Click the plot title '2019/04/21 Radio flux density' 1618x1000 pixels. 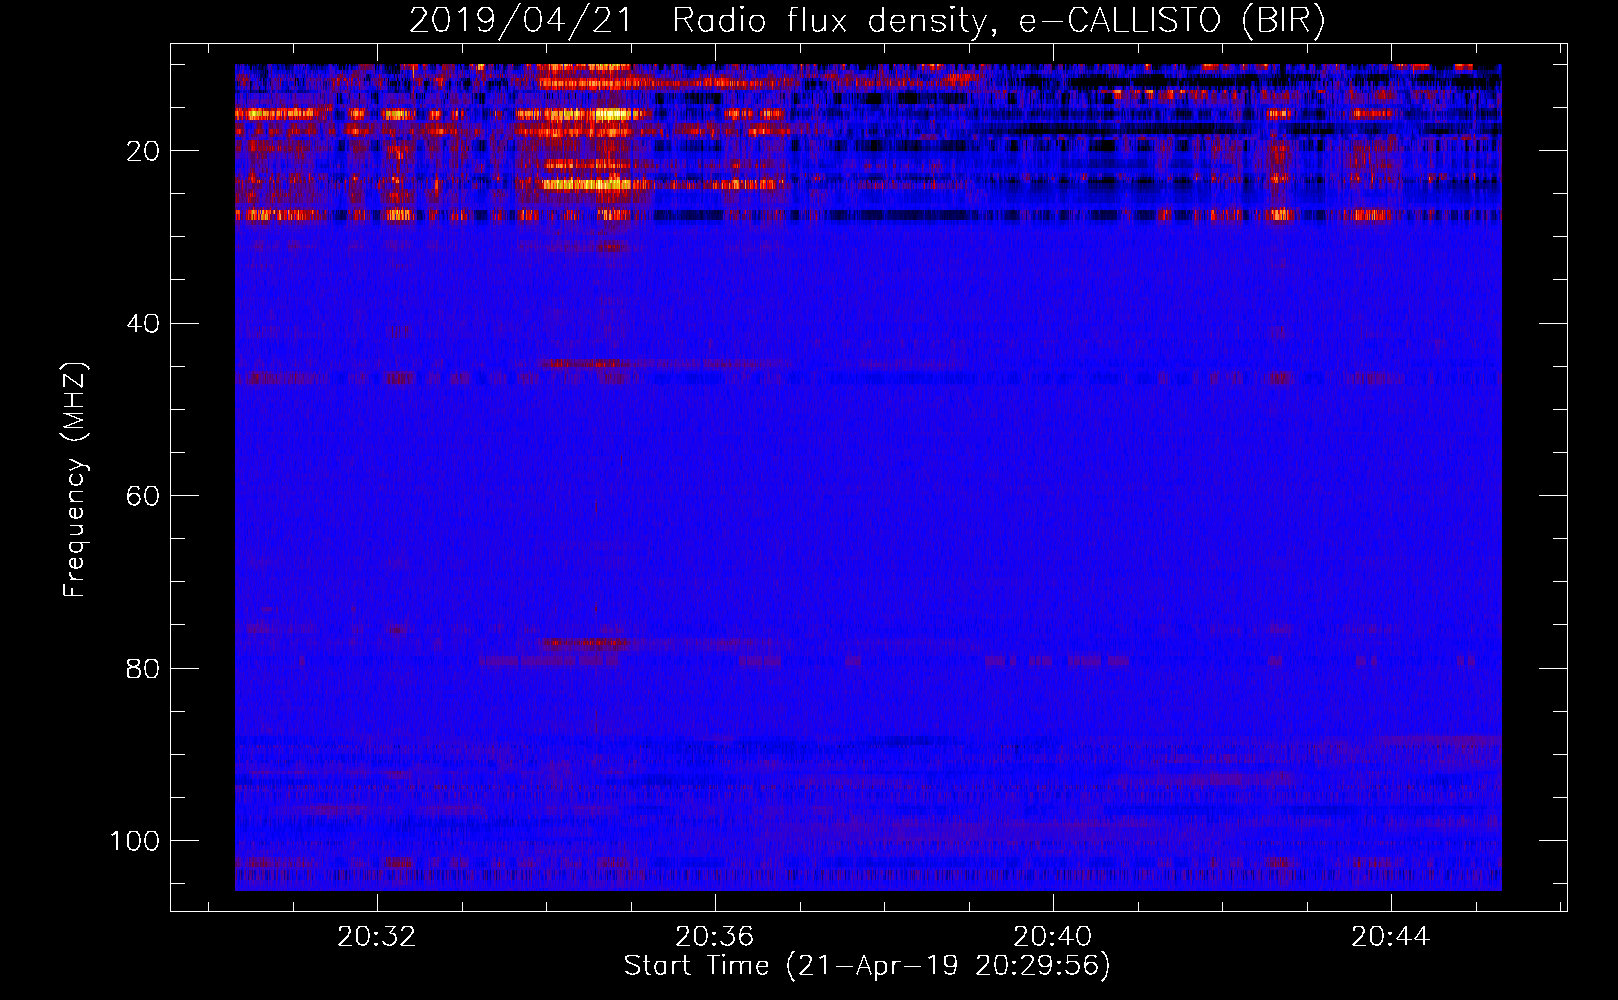[x=699, y=21]
